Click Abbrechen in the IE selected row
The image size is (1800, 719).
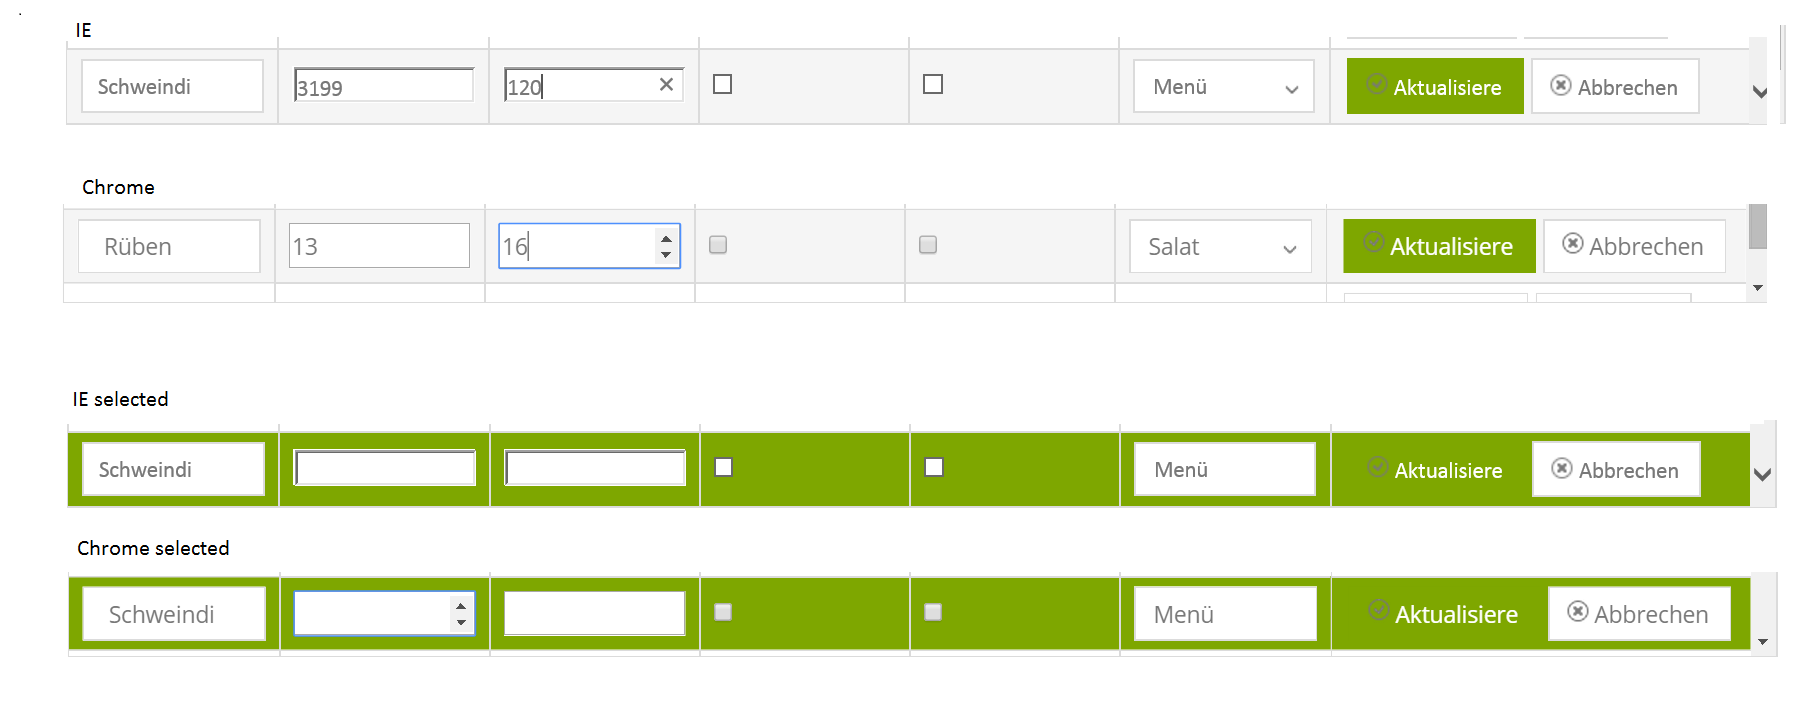click(1616, 470)
